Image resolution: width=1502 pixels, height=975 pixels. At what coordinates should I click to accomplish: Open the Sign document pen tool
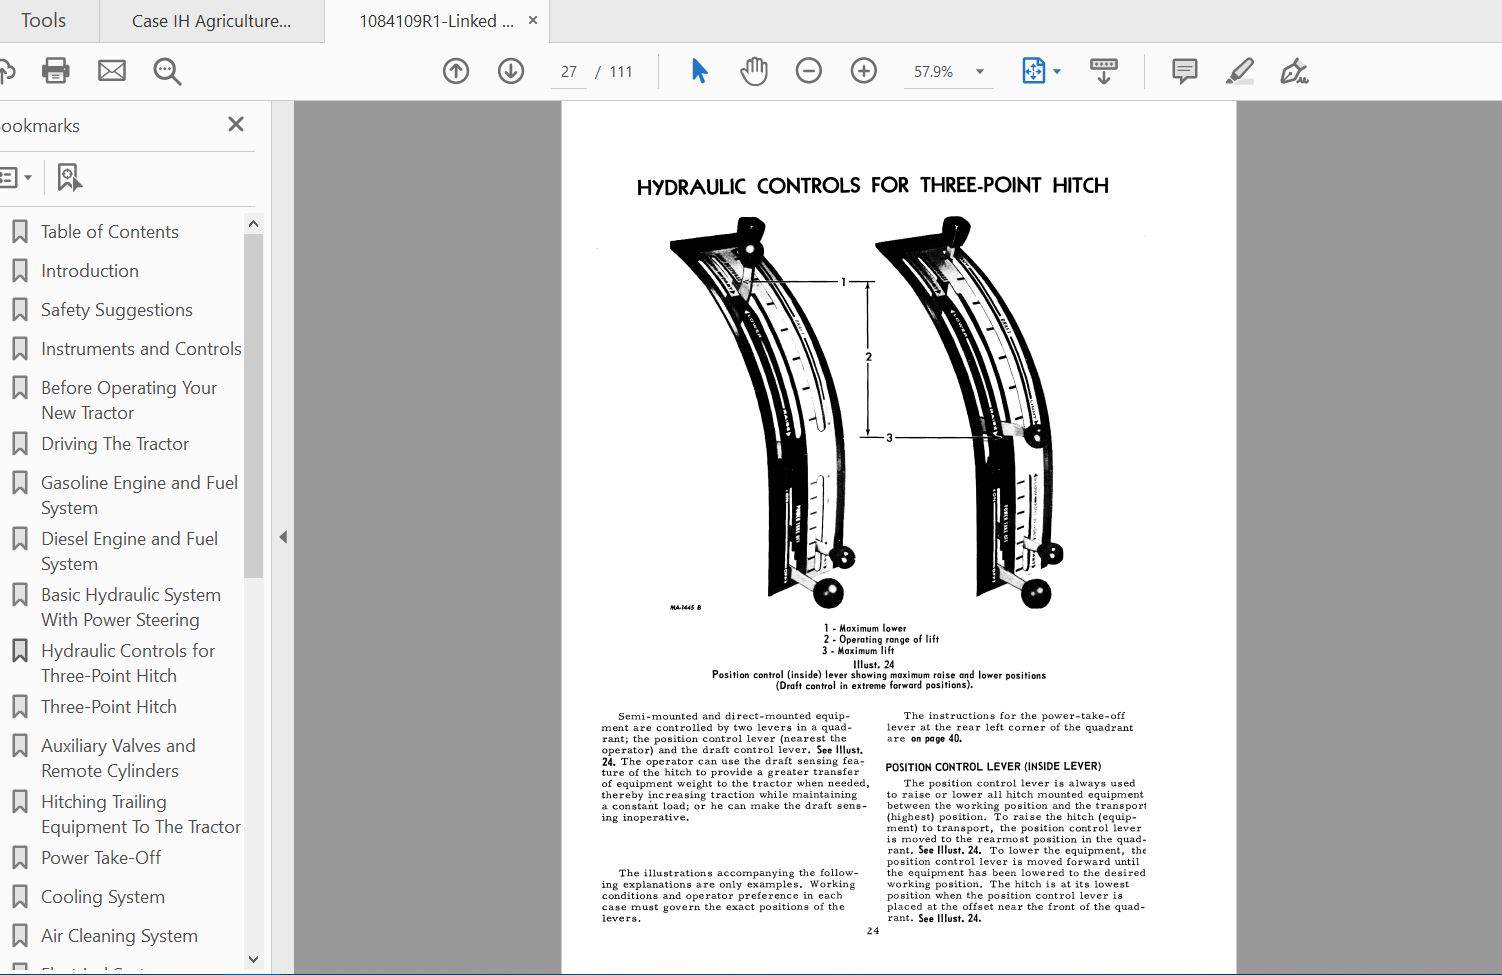(1295, 71)
